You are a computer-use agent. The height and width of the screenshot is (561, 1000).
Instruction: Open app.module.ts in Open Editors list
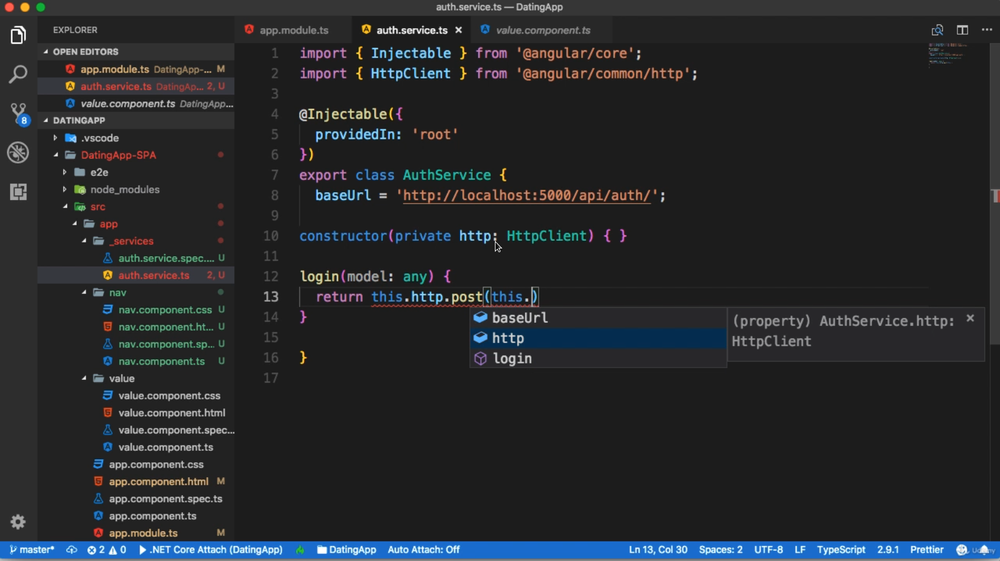click(136, 69)
